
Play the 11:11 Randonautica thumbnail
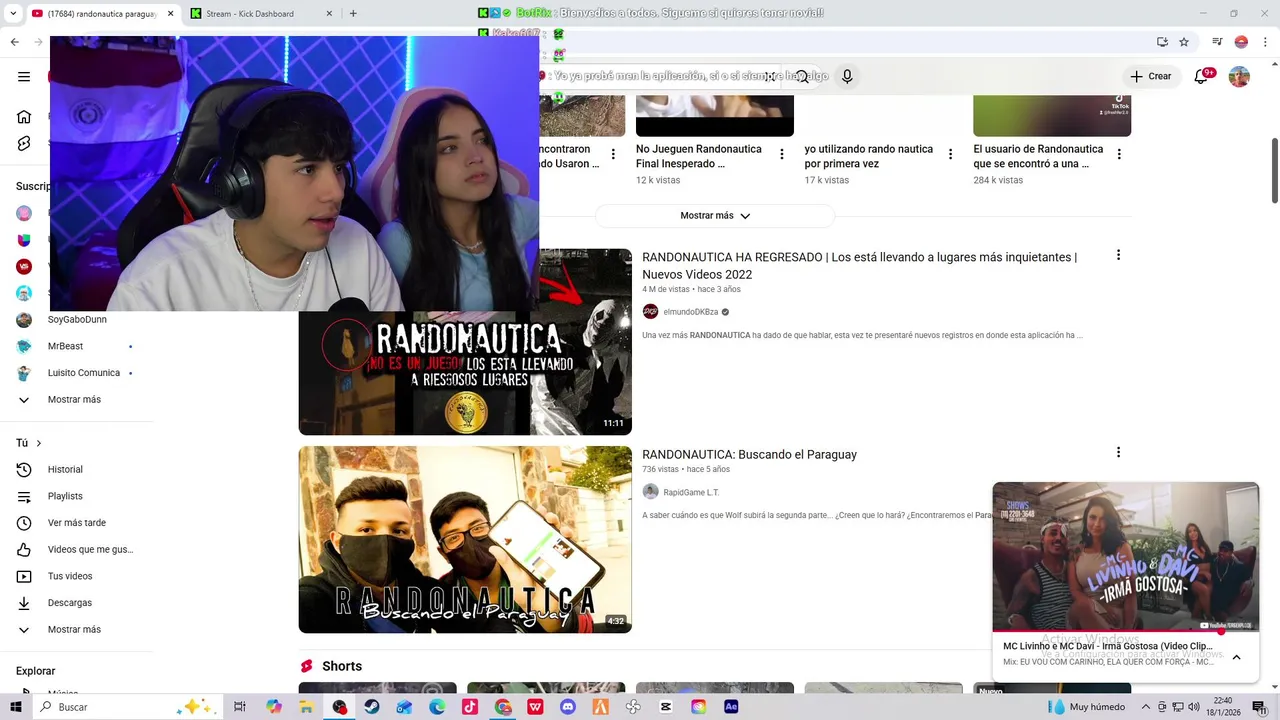pyautogui.click(x=465, y=342)
